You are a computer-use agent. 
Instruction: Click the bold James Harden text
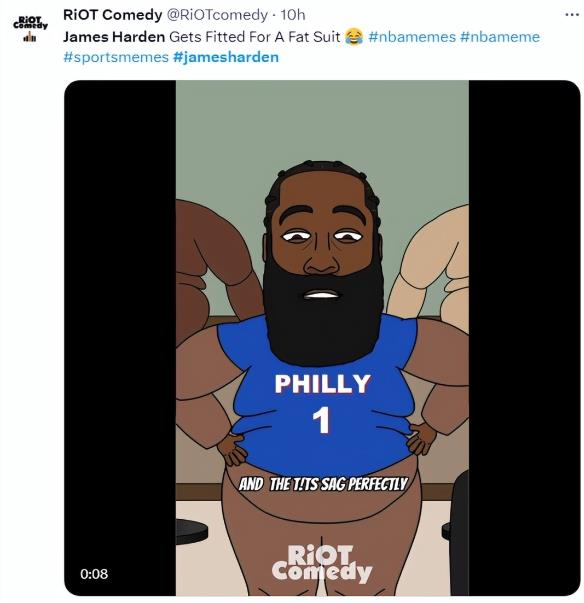[x=114, y=37]
